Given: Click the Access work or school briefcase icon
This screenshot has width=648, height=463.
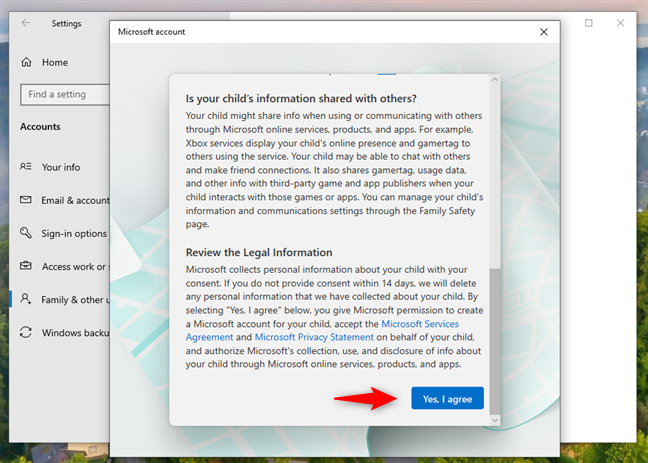Looking at the screenshot, I should 26,266.
